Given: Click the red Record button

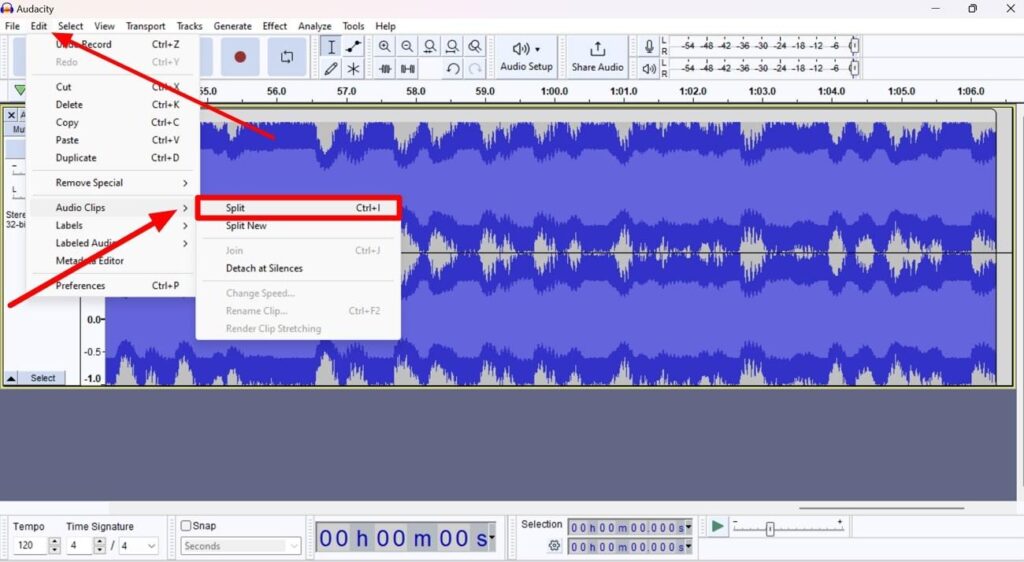Looking at the screenshot, I should 240,57.
